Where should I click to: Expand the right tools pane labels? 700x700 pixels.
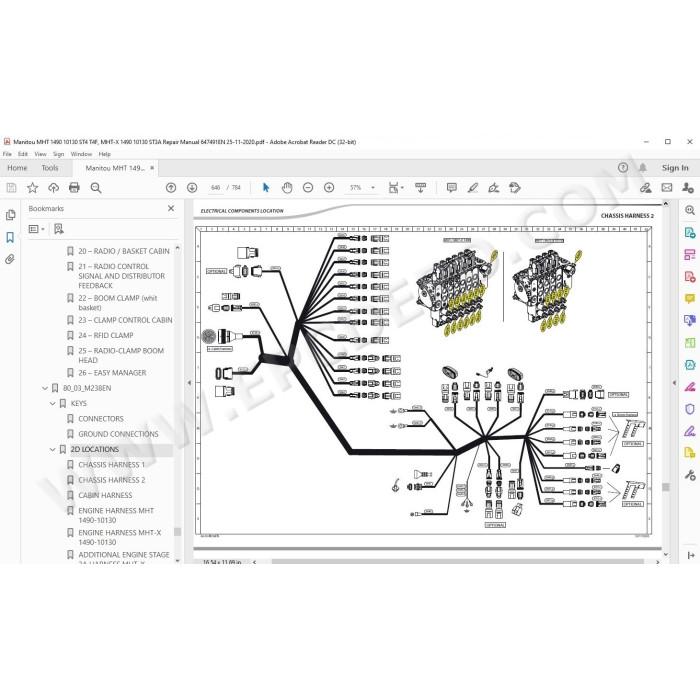691,555
